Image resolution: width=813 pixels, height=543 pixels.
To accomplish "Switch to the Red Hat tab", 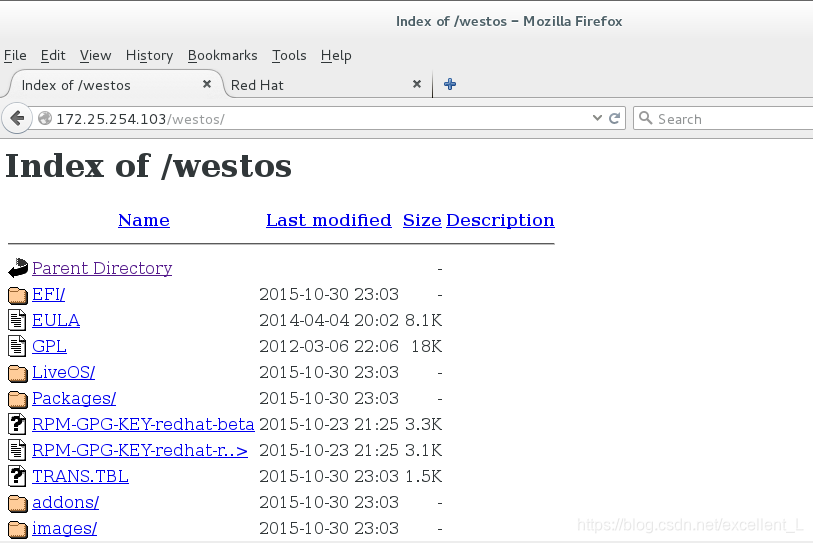I will click(327, 85).
